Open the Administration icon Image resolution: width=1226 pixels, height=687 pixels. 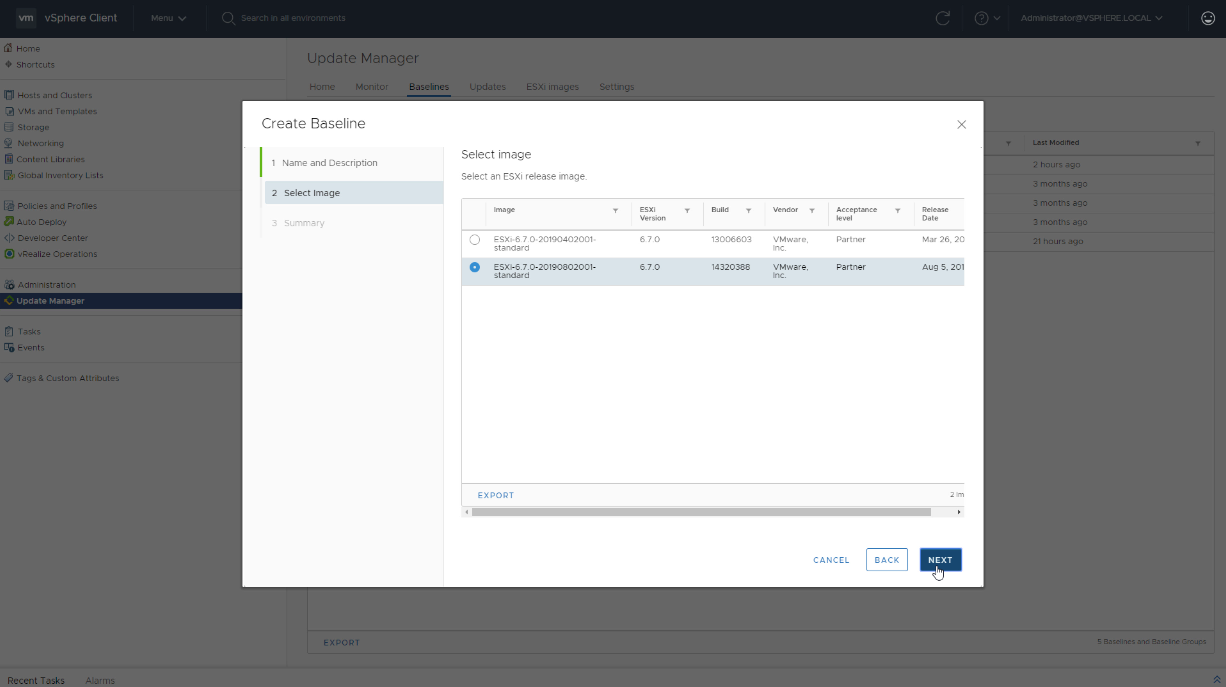[x=8, y=285]
